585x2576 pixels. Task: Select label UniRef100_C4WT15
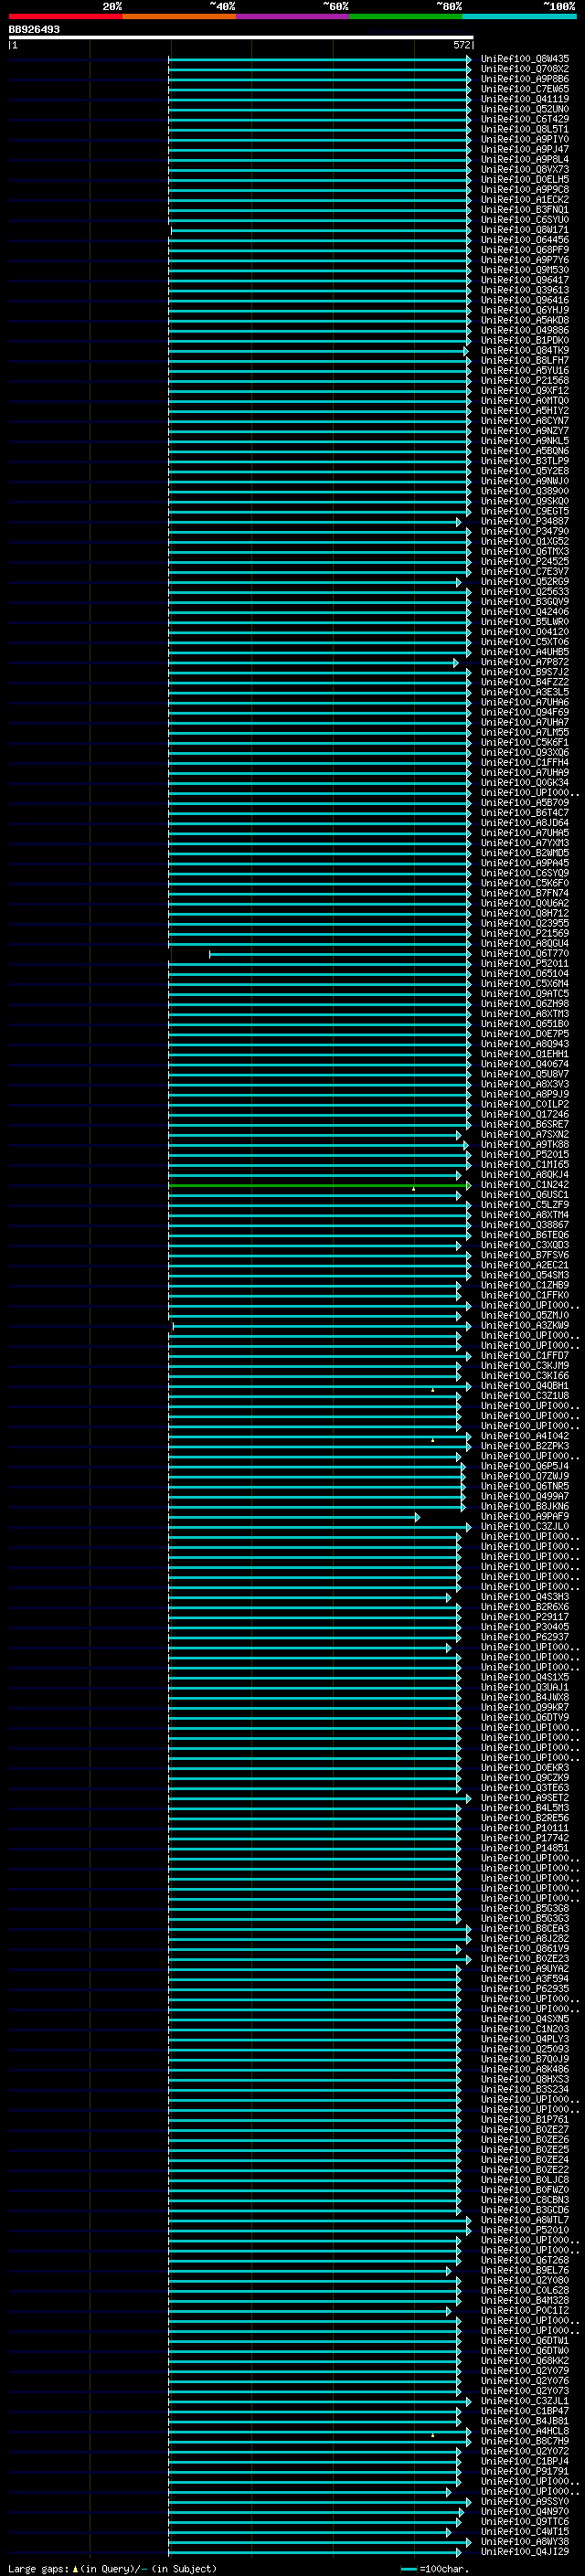pyautogui.click(x=525, y=2531)
